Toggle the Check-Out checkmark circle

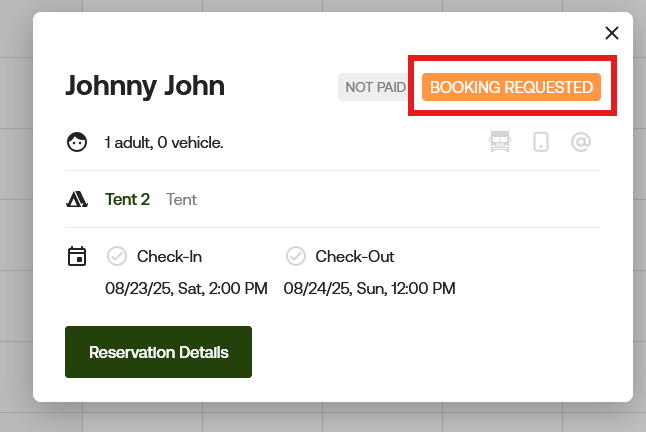pos(296,256)
